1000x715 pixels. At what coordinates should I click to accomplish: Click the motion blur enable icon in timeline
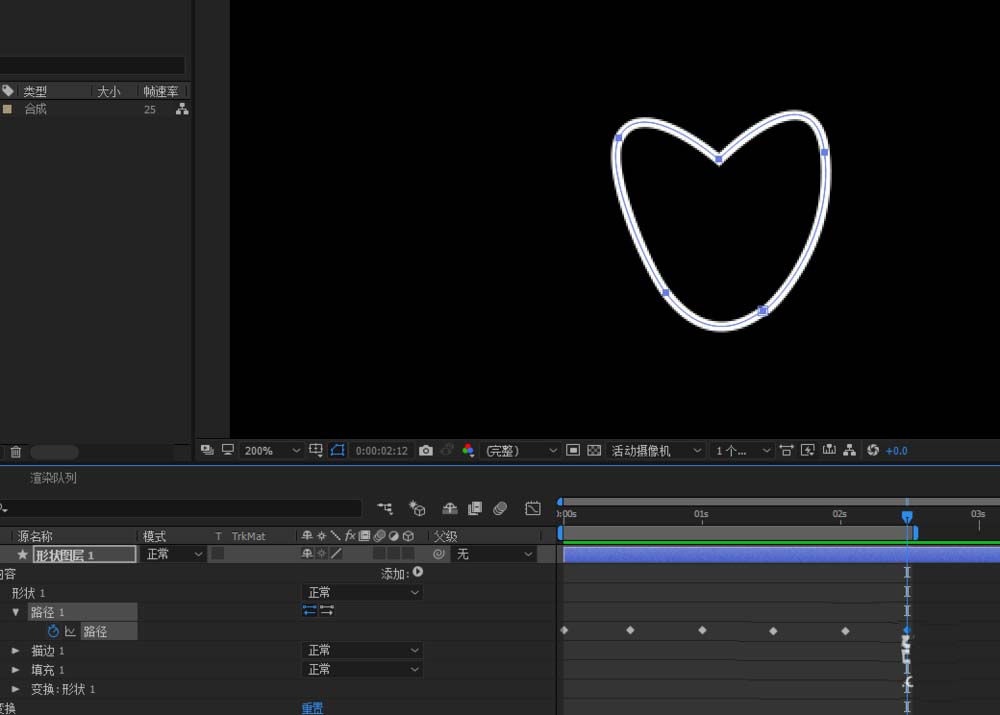[x=500, y=508]
